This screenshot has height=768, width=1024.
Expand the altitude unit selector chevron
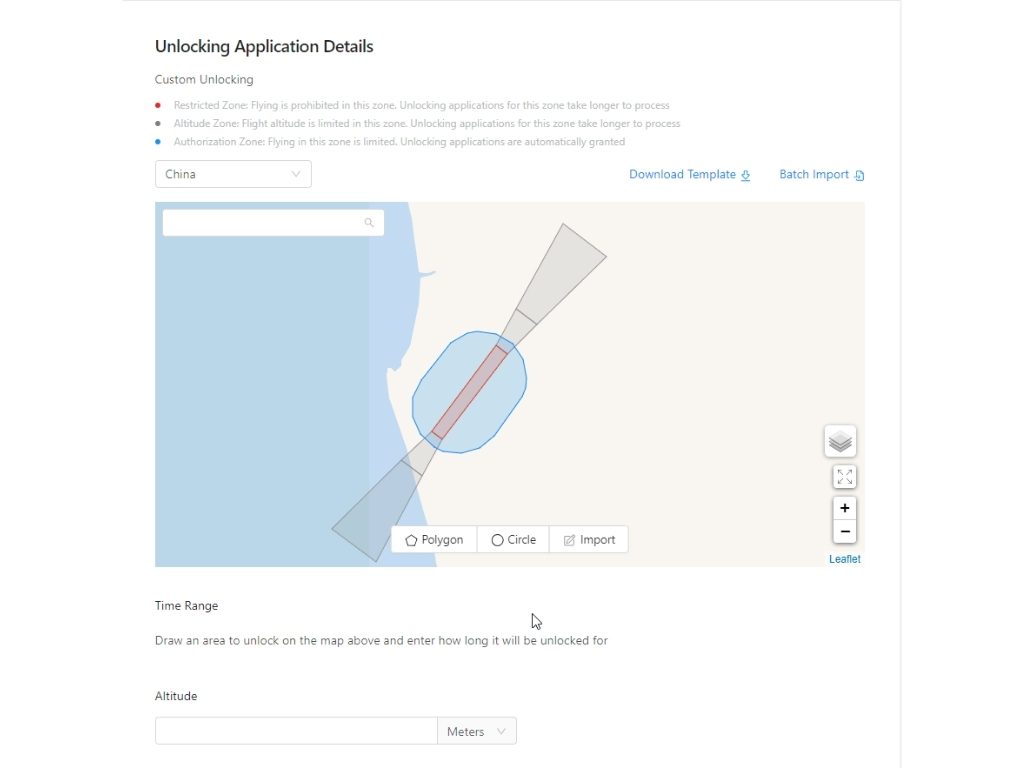[502, 730]
